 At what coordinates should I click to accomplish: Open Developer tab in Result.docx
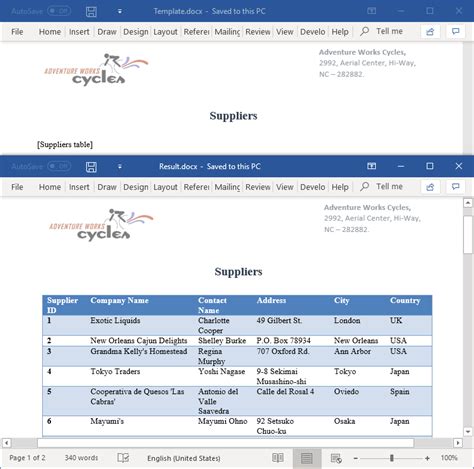tap(312, 187)
